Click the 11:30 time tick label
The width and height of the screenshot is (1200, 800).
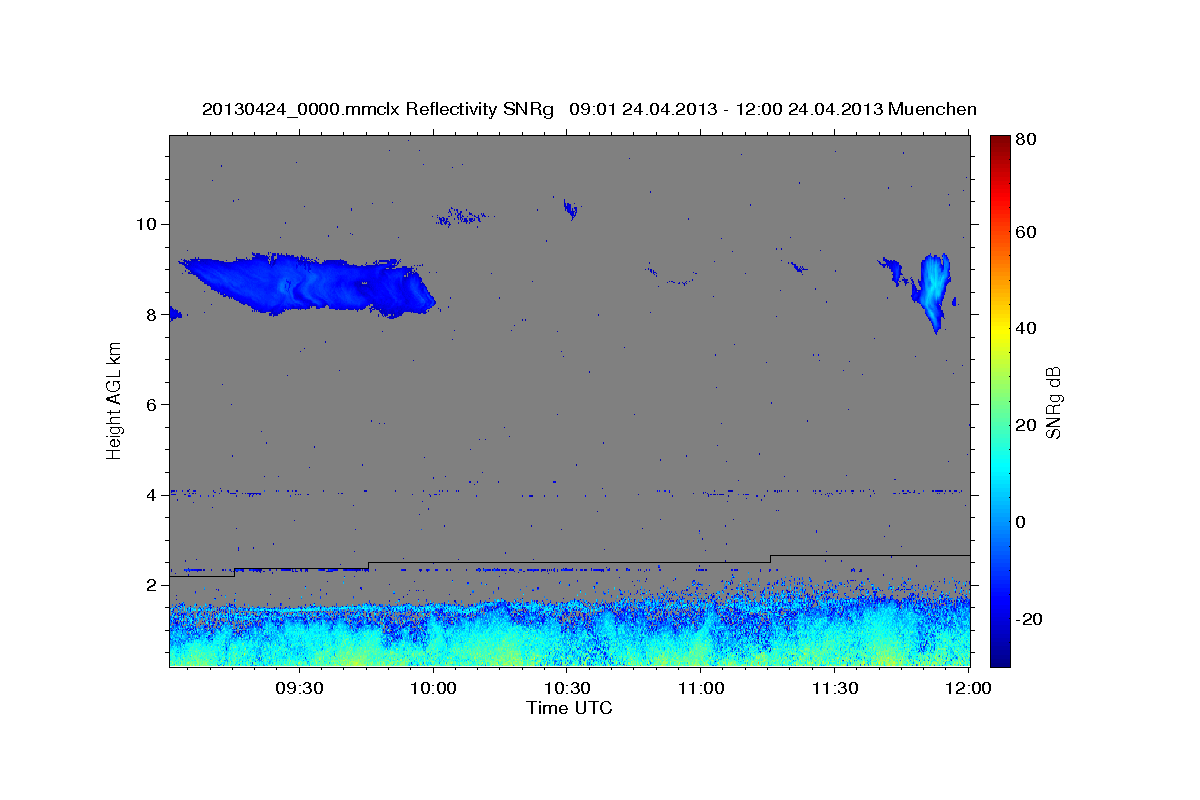pos(835,689)
